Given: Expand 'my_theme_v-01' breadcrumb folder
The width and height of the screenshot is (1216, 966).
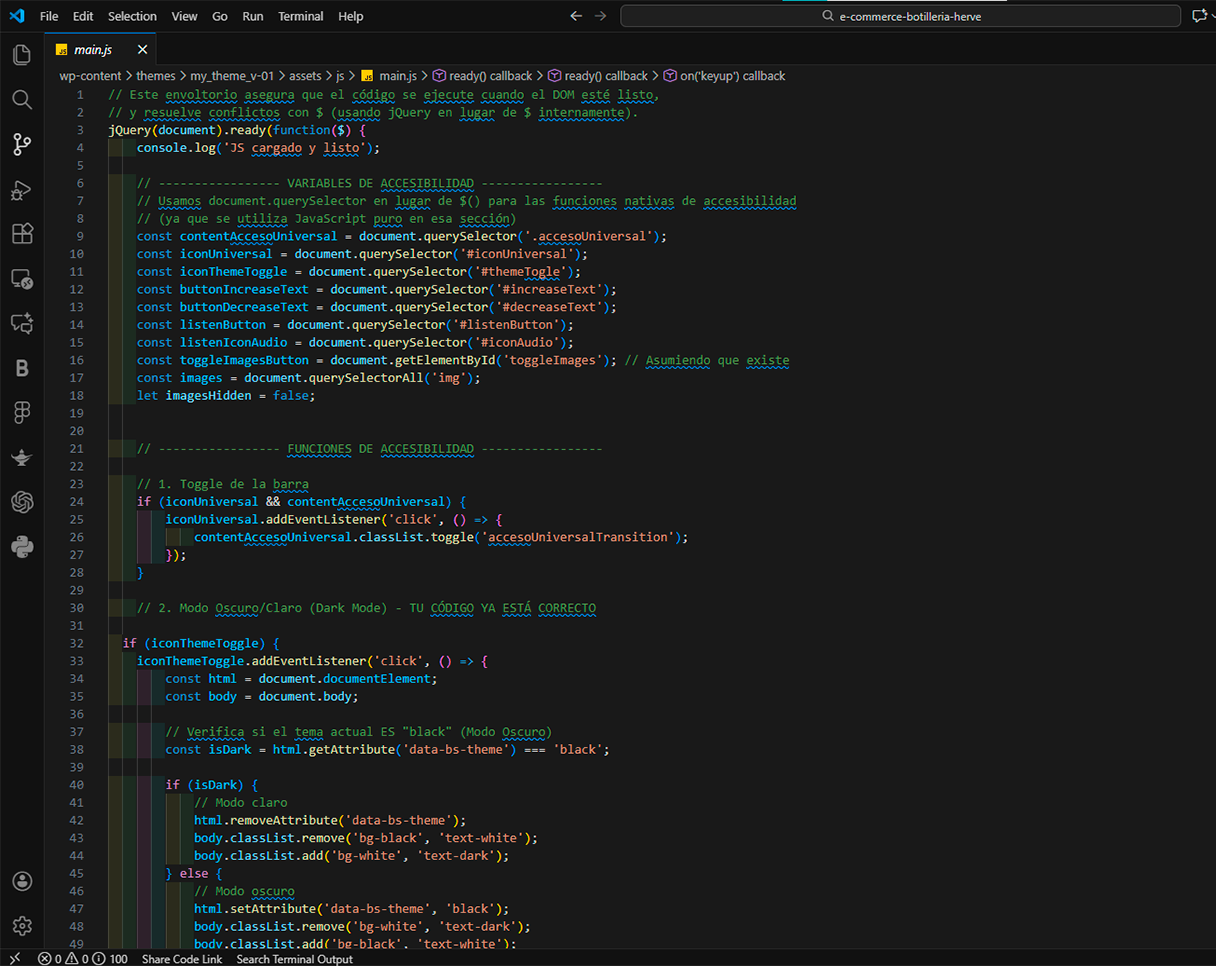Looking at the screenshot, I should click(231, 76).
